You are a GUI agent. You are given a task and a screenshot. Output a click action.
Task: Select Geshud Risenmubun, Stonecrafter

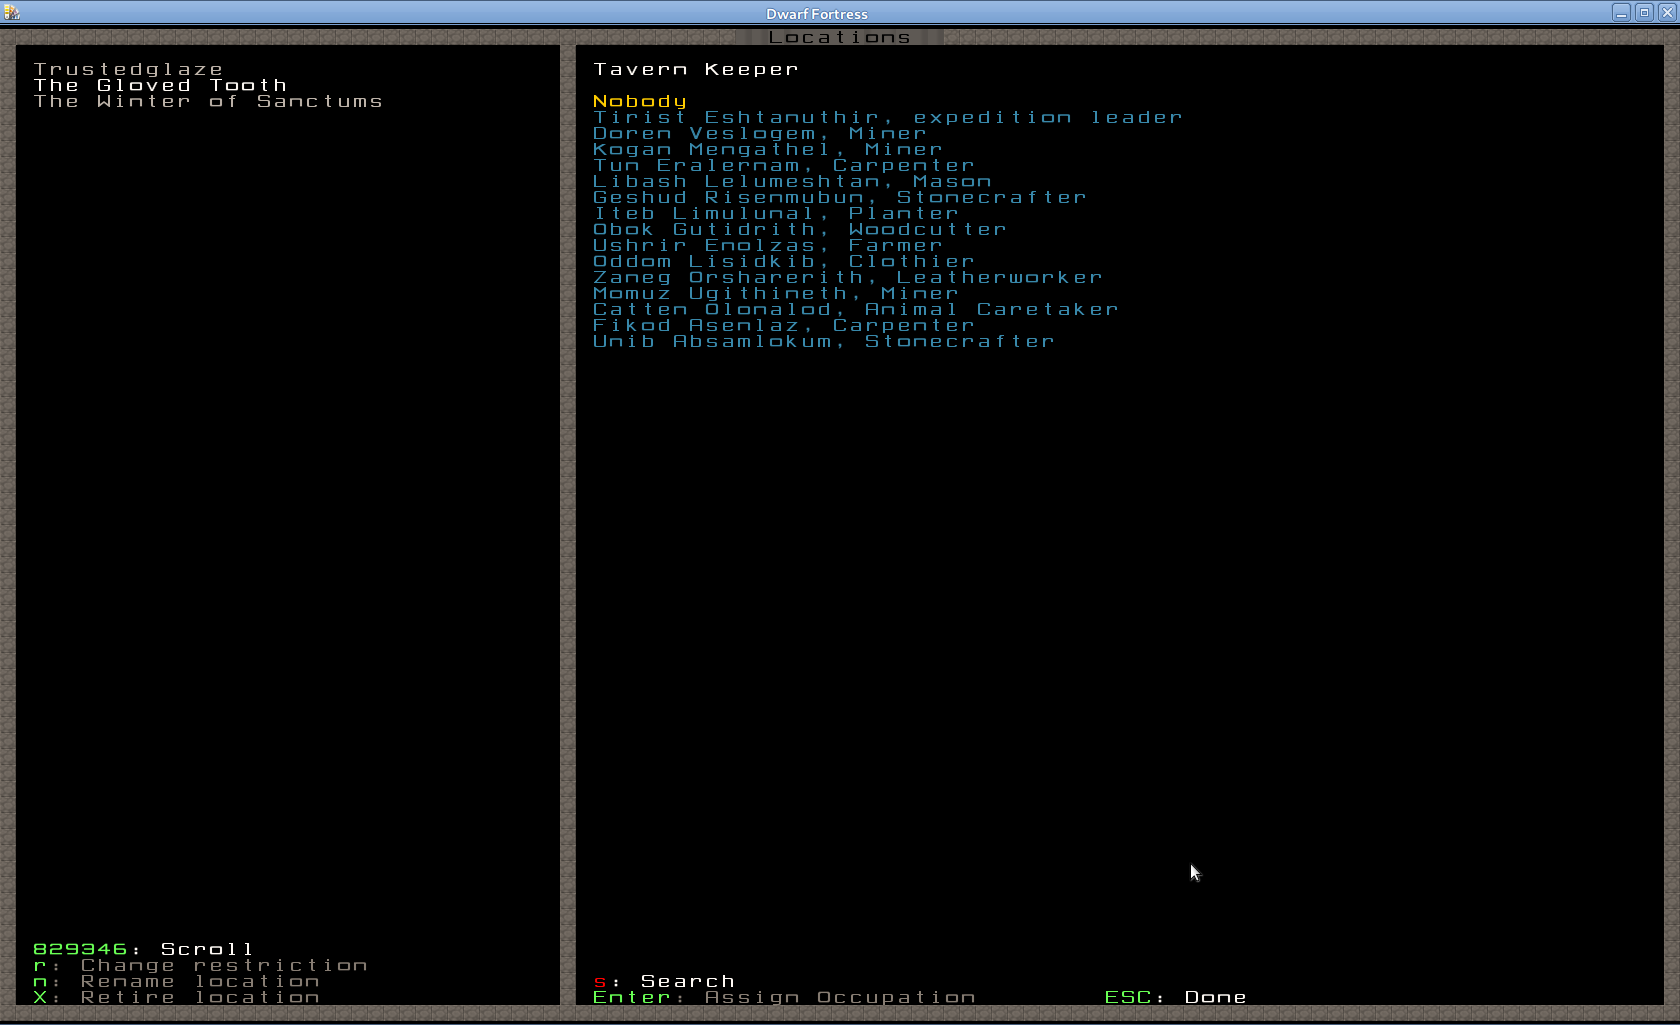pyautogui.click(x=839, y=198)
